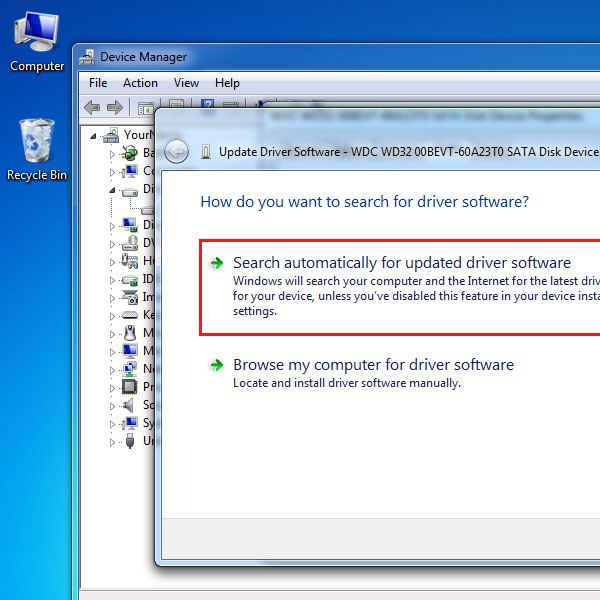
Task: Select the DVD/CD-ROM drives category icon
Action: click(x=129, y=243)
